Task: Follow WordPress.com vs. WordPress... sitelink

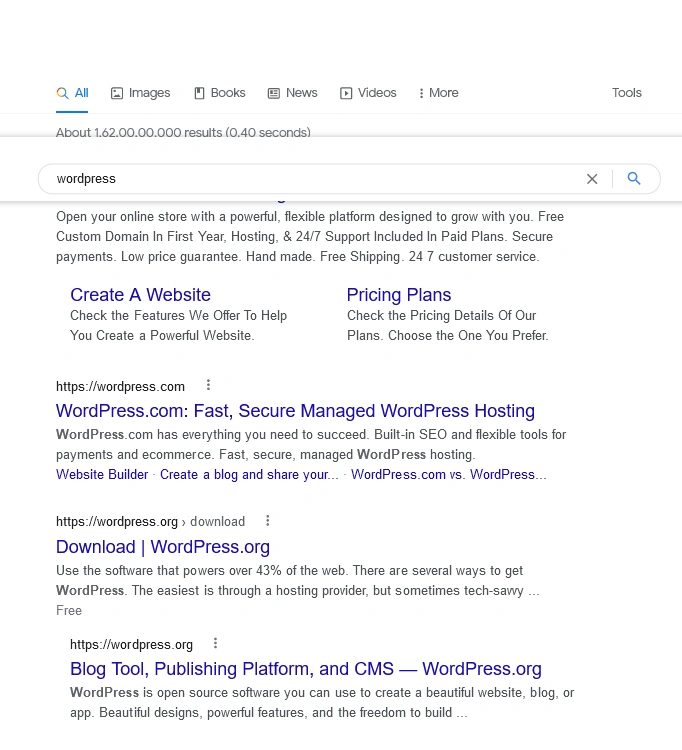Action: pyautogui.click(x=448, y=474)
